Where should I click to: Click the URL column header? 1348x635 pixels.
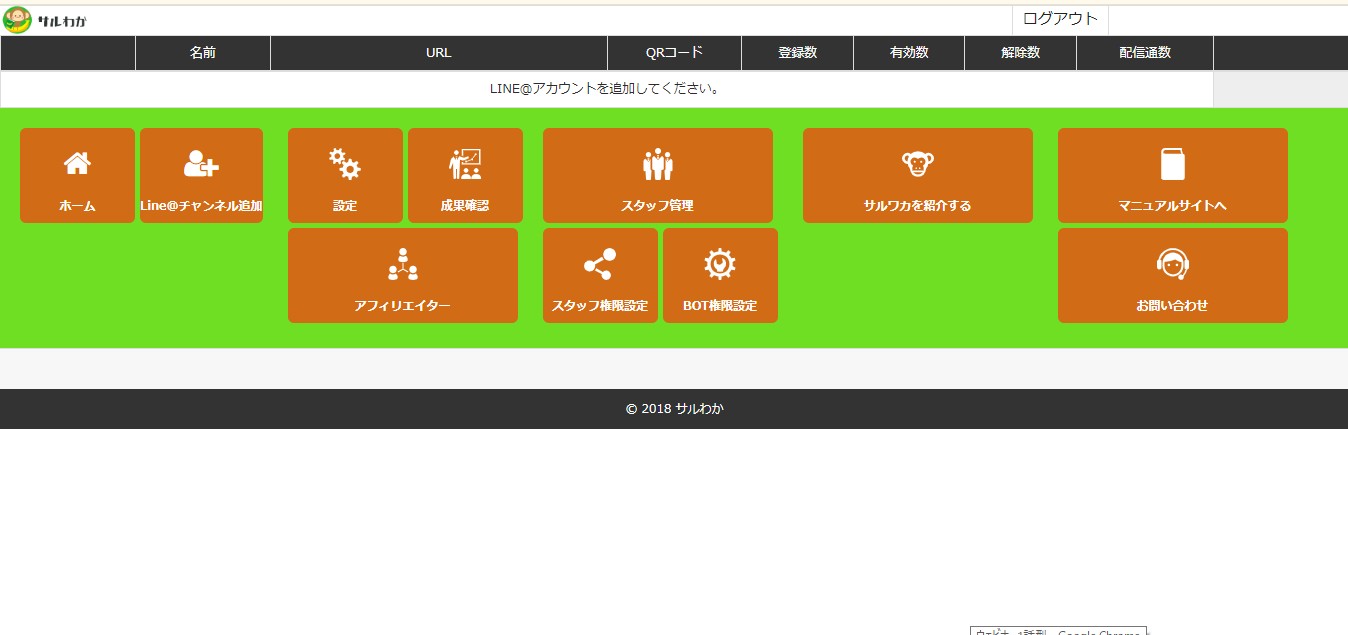tap(439, 53)
